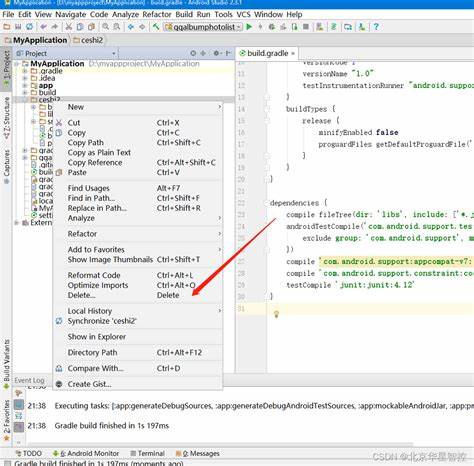This screenshot has width=474, height=466.
Task: Click the lightbulb intention icon in editor
Action: point(276,314)
